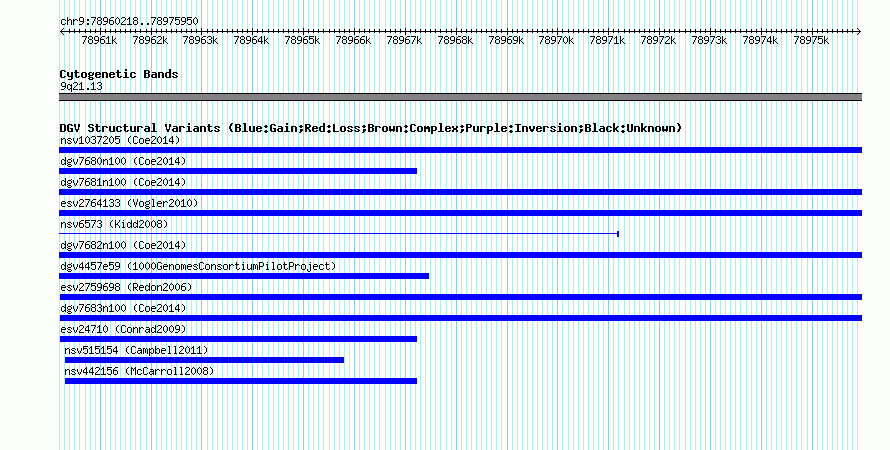This screenshot has width=890, height=450.
Task: Click the DGV Structural Variants track title
Action: pyautogui.click(x=371, y=128)
